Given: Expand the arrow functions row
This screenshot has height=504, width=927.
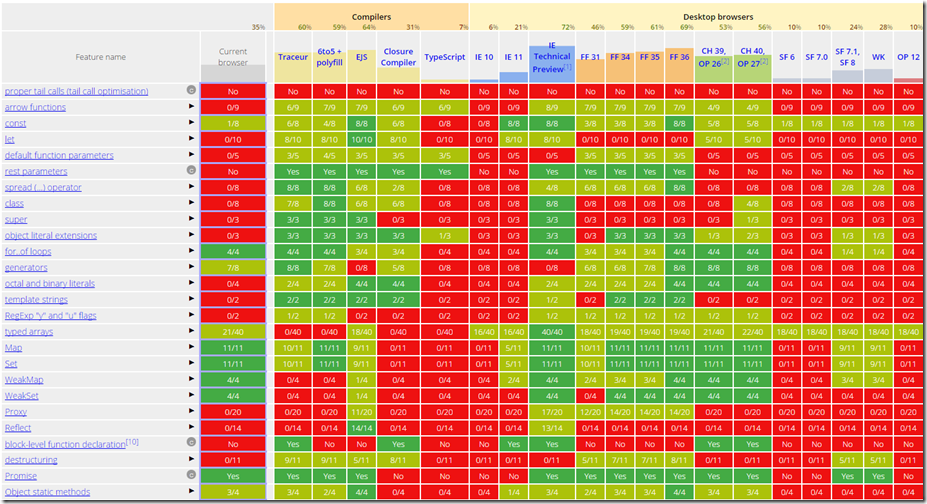Looking at the screenshot, I should pyautogui.click(x=191, y=106).
